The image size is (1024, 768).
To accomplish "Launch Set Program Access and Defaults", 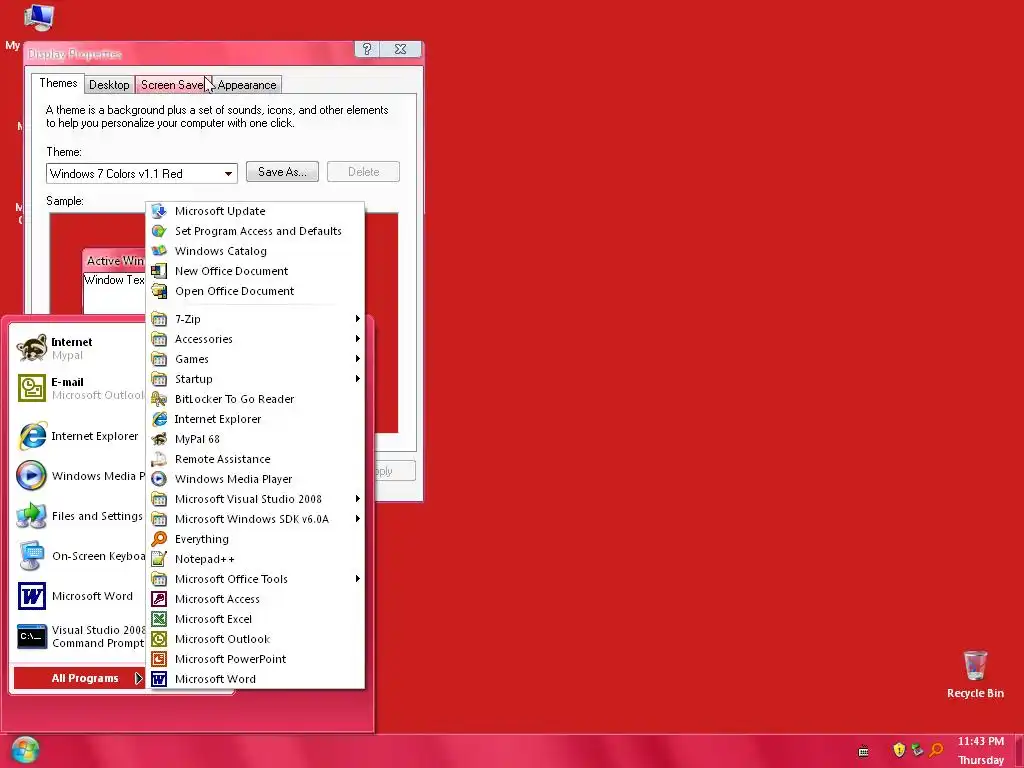I will point(255,231).
